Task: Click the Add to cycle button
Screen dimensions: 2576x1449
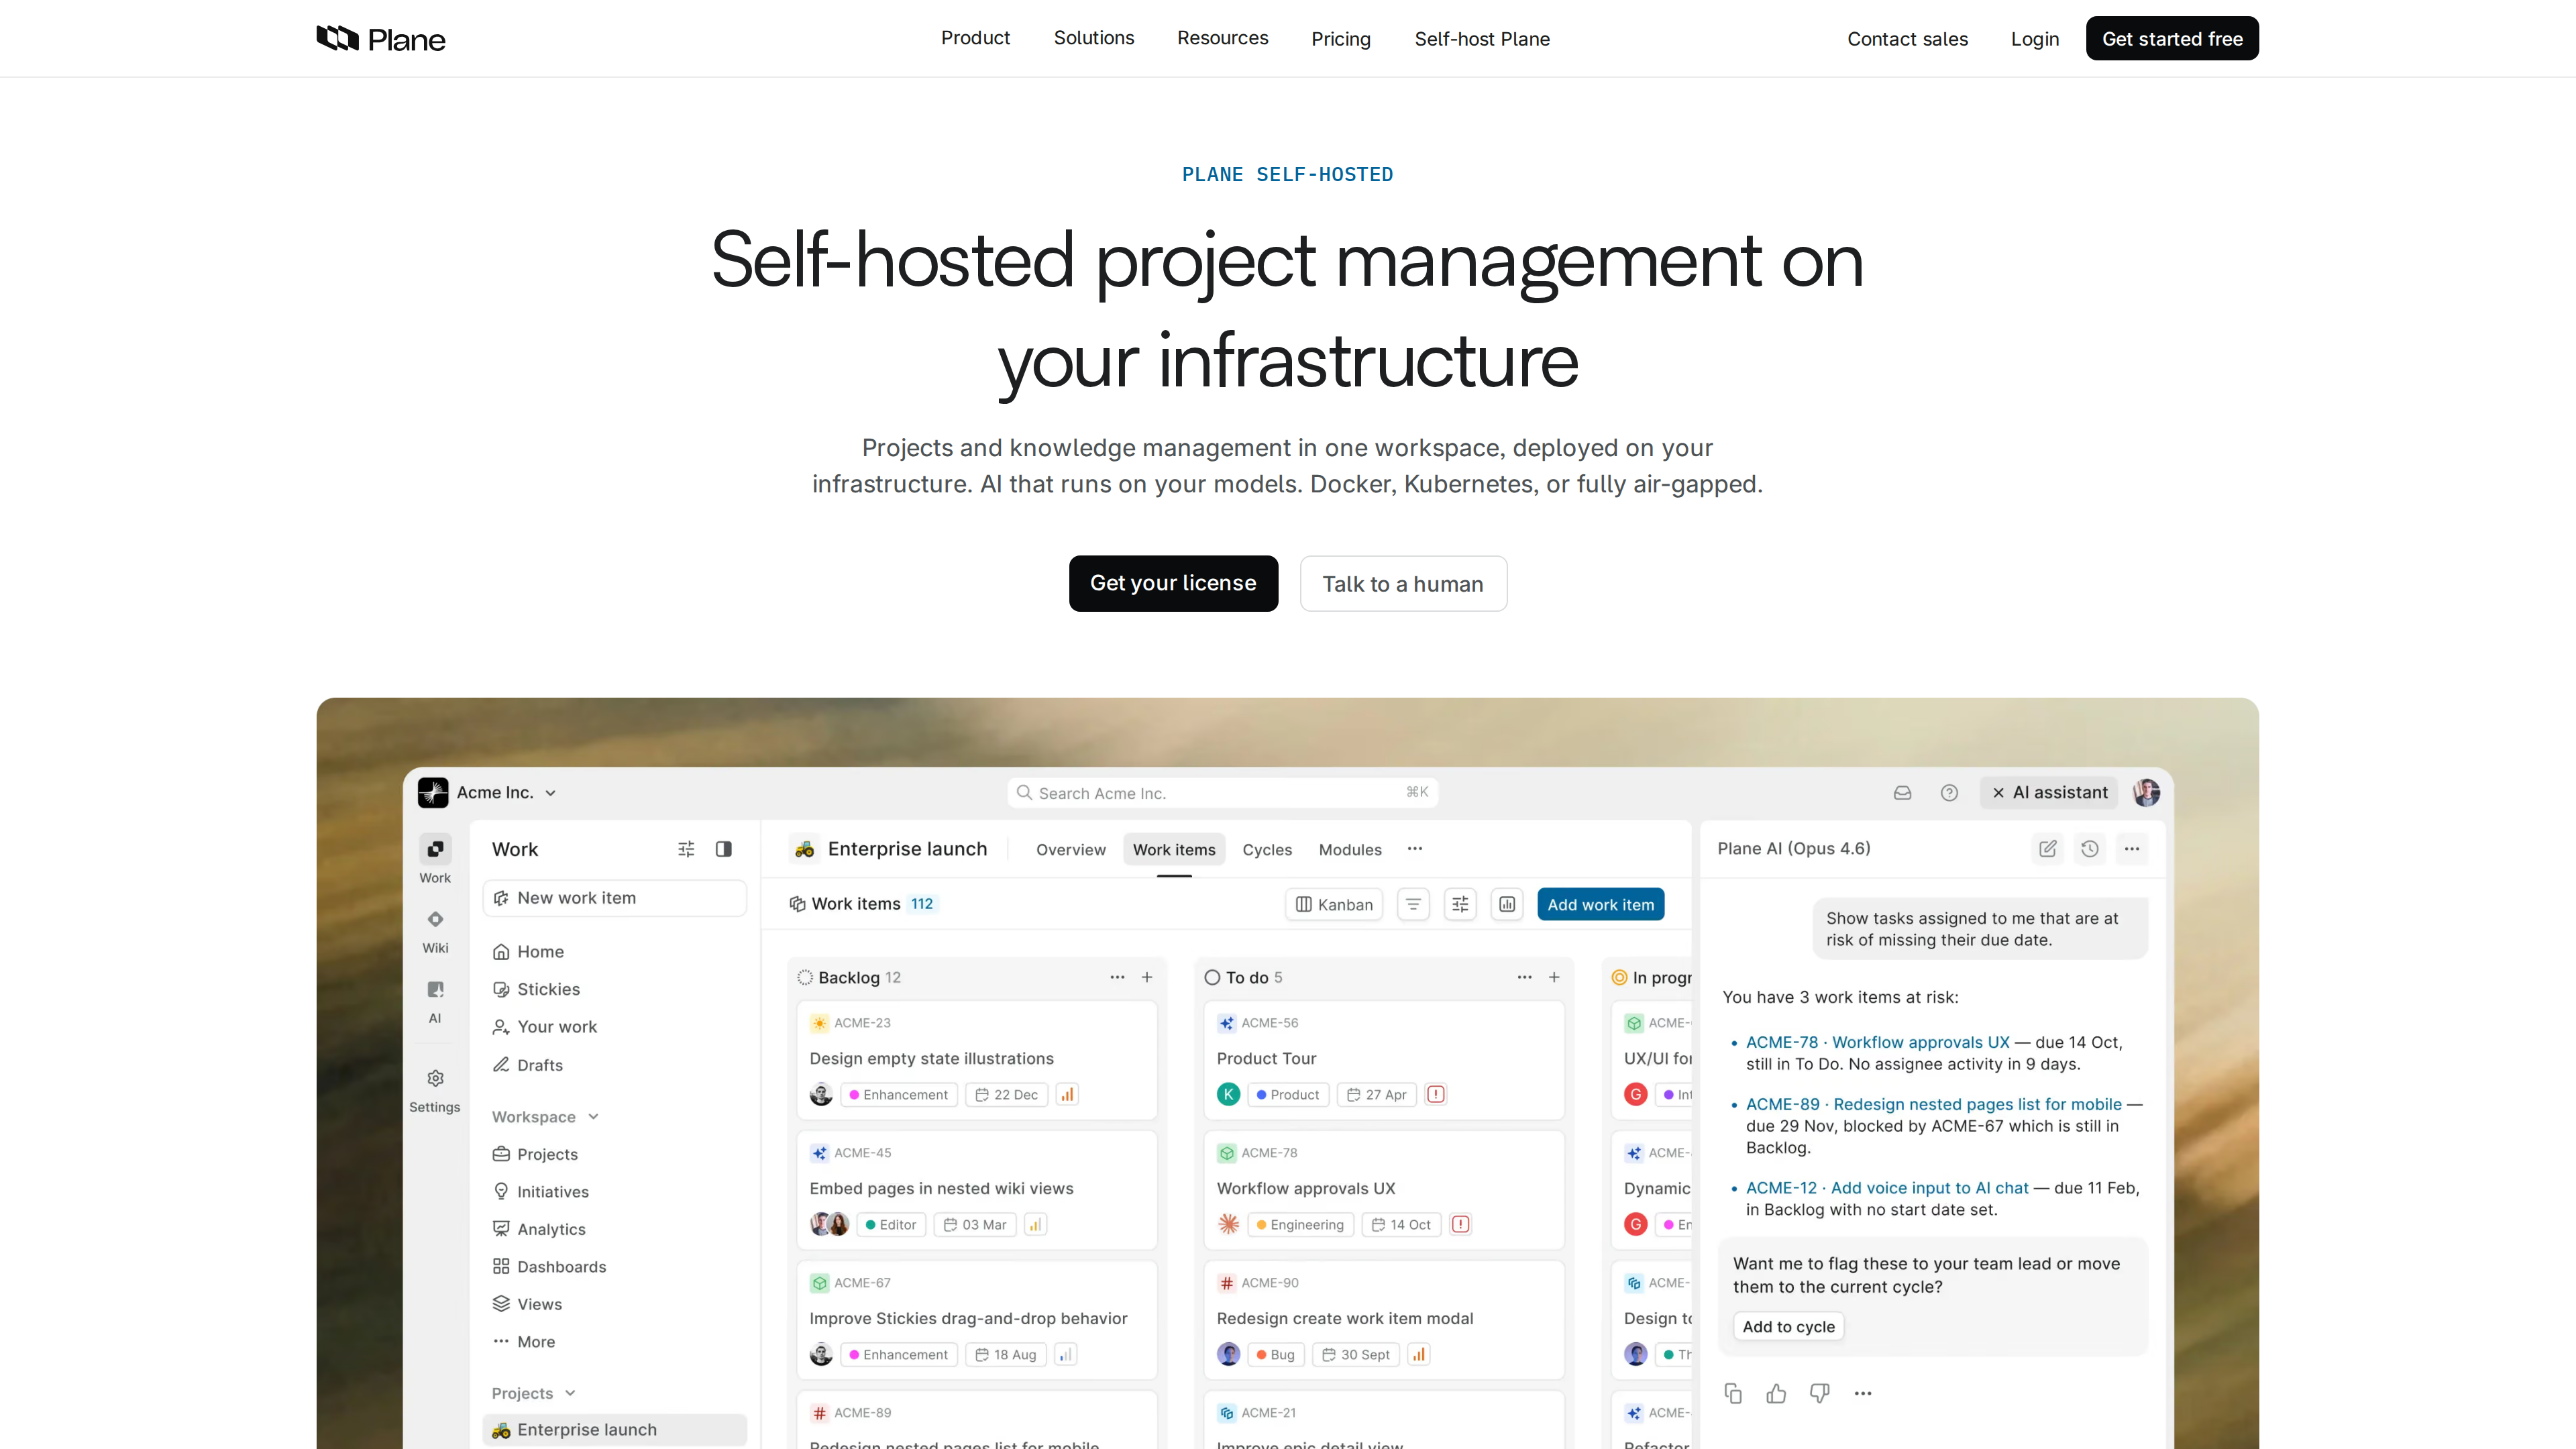Action: click(x=1788, y=1327)
